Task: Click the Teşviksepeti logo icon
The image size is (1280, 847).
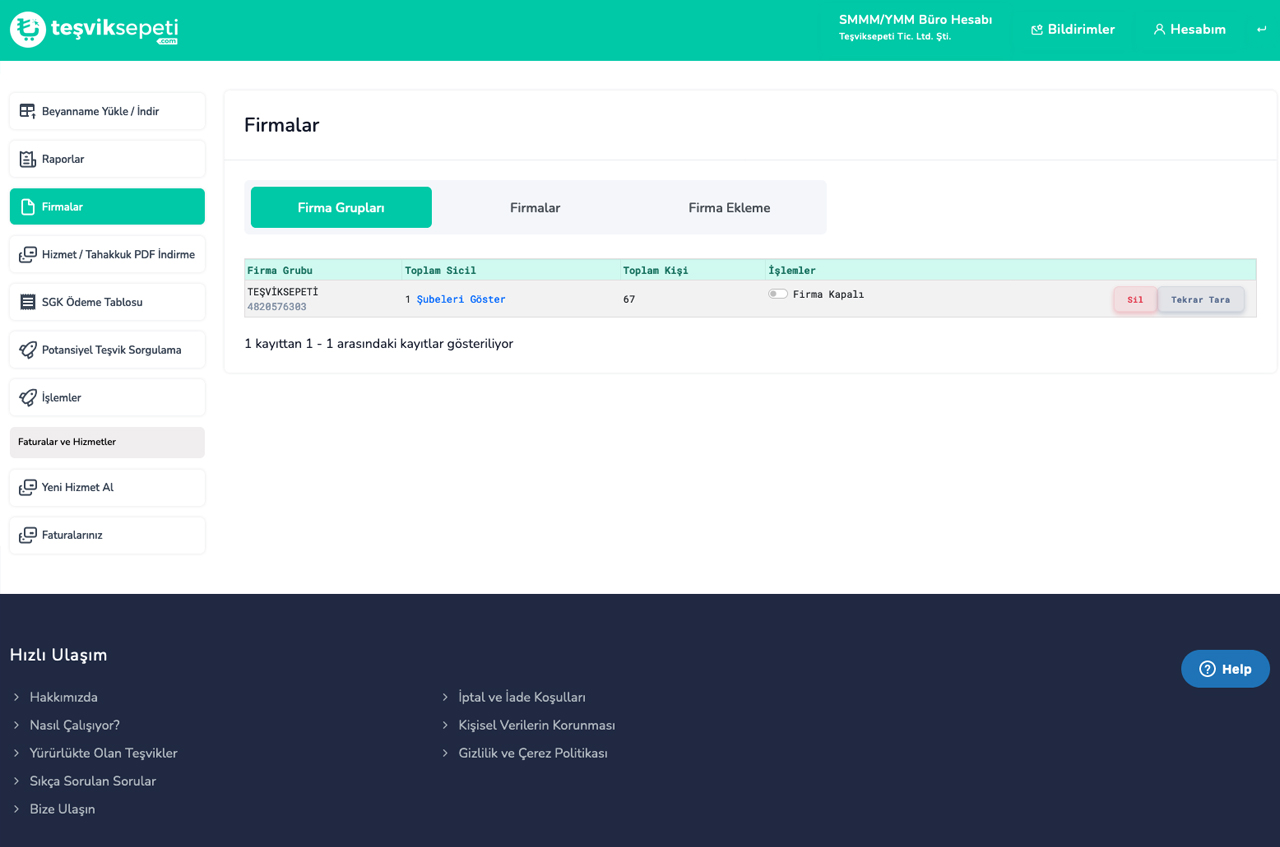Action: [x=28, y=30]
